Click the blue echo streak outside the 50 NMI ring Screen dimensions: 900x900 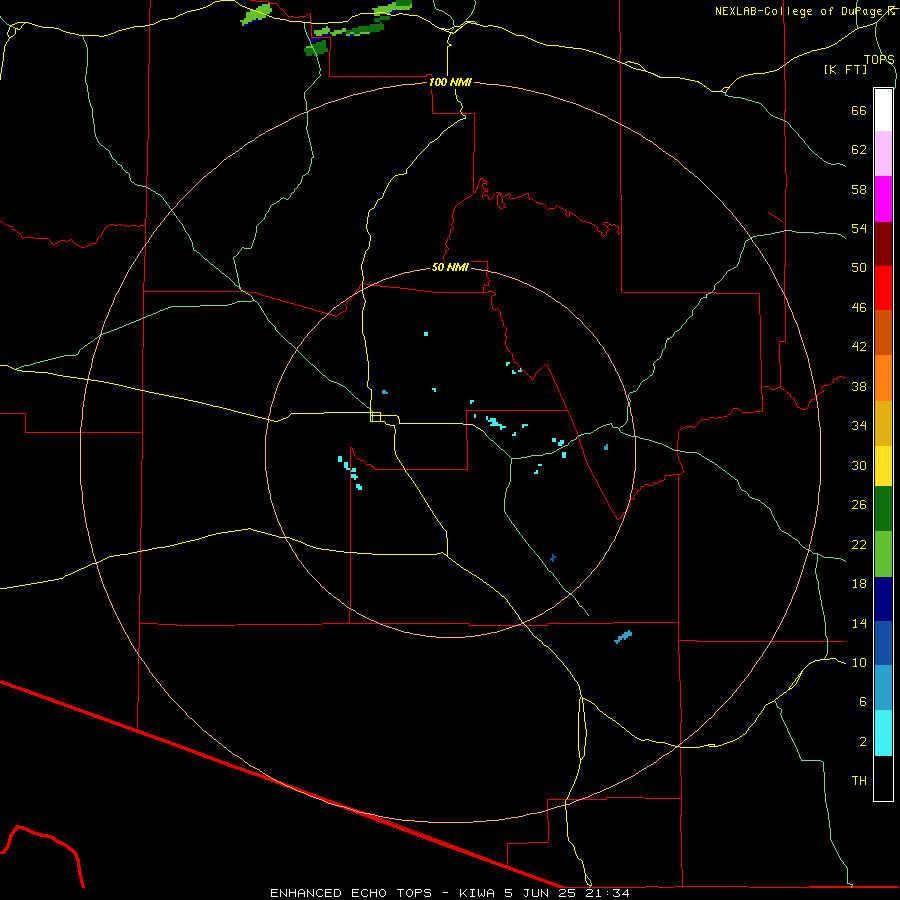[x=623, y=637]
